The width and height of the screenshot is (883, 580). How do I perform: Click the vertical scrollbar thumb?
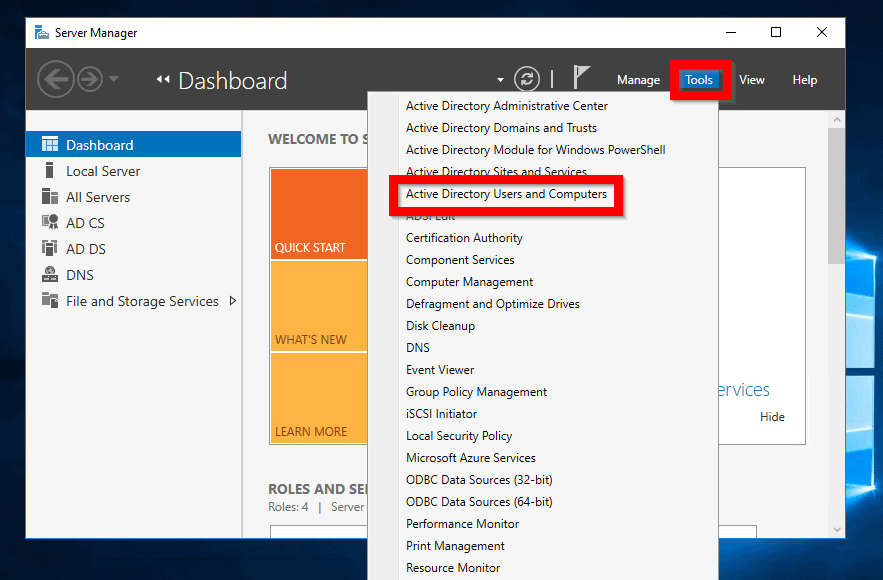coord(837,195)
